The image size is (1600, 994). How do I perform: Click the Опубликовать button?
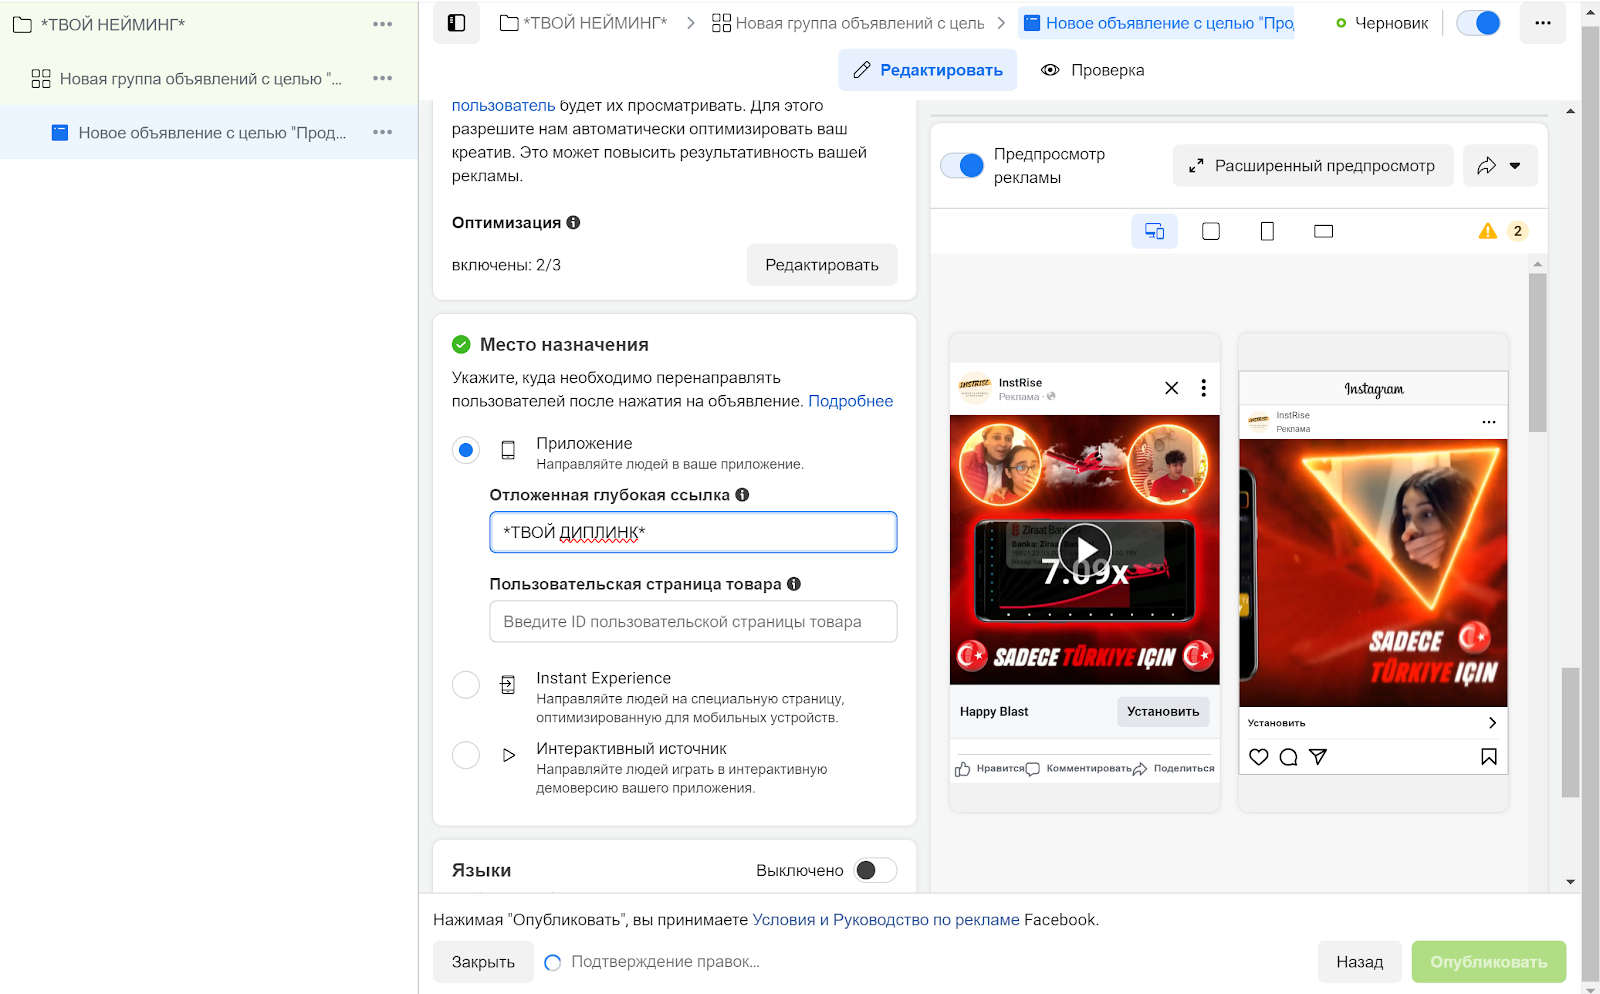pos(1489,962)
